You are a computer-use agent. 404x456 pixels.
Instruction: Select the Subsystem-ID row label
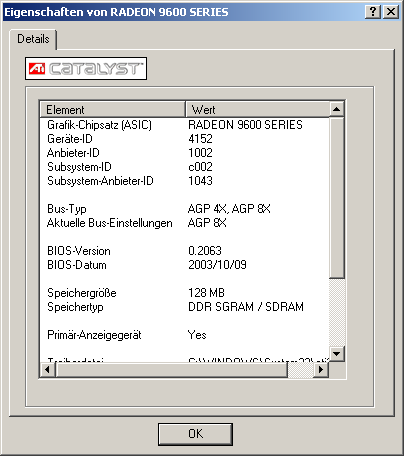79,167
